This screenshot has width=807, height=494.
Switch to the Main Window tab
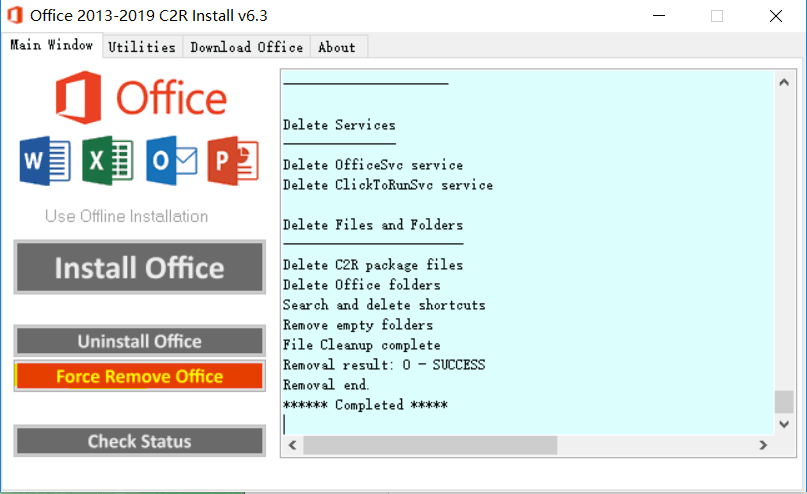tap(51, 45)
